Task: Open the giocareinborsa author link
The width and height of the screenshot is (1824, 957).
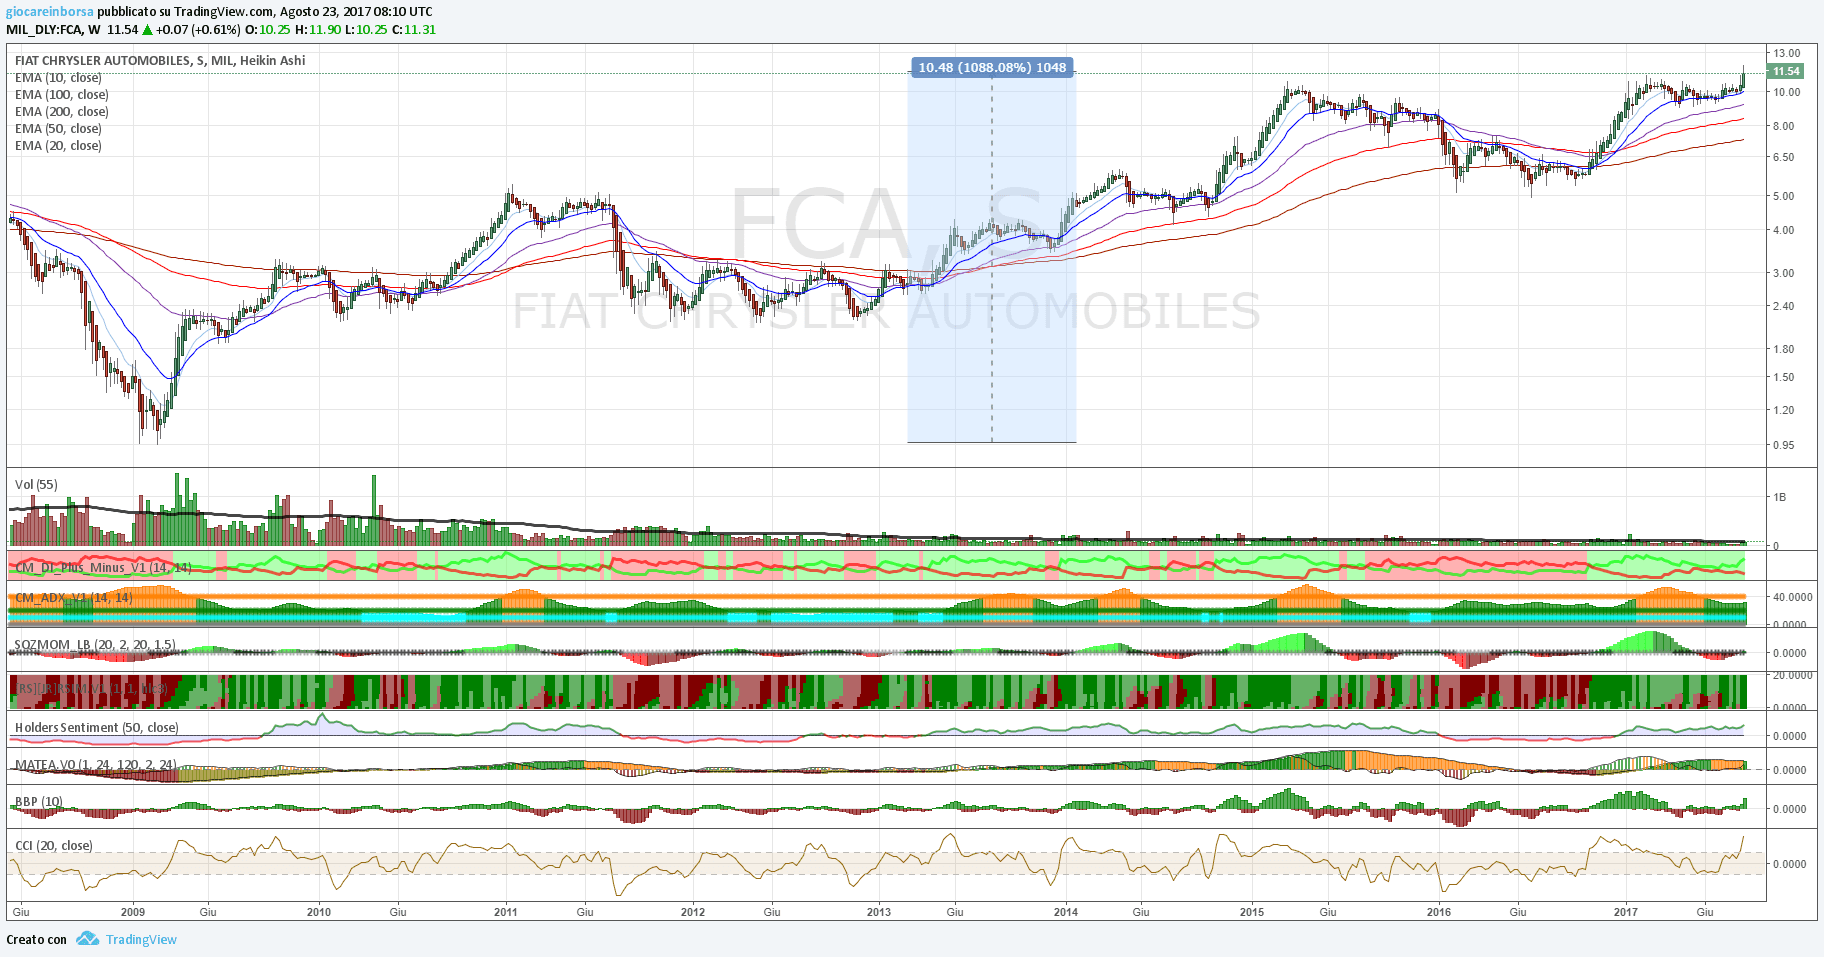Action: pos(50,11)
